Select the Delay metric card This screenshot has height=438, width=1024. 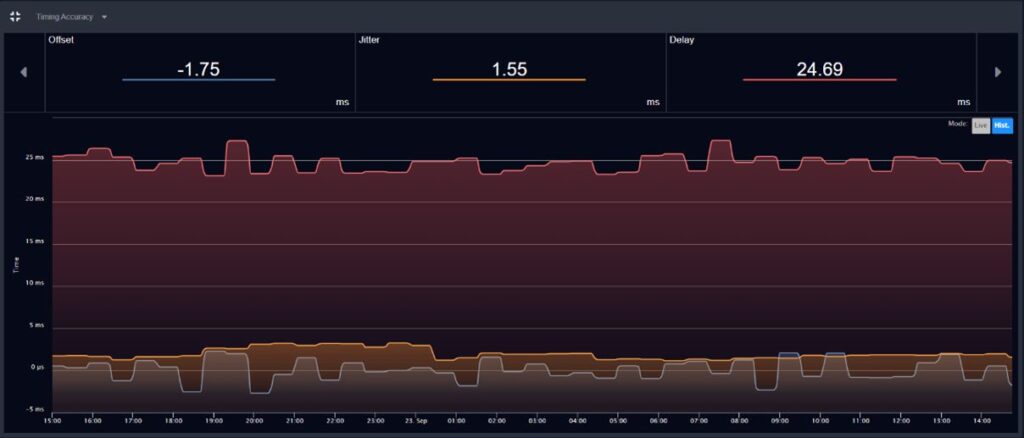820,72
